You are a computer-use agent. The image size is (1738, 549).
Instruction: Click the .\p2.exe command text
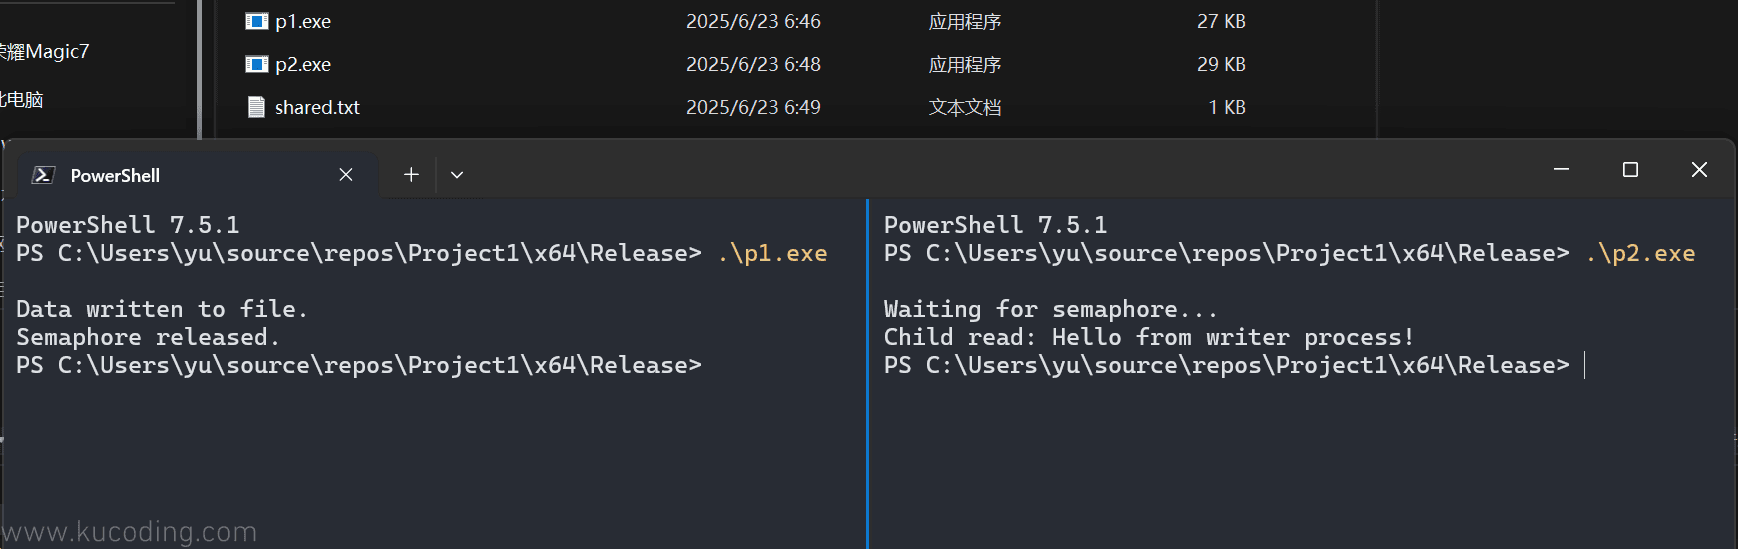coord(1640,253)
